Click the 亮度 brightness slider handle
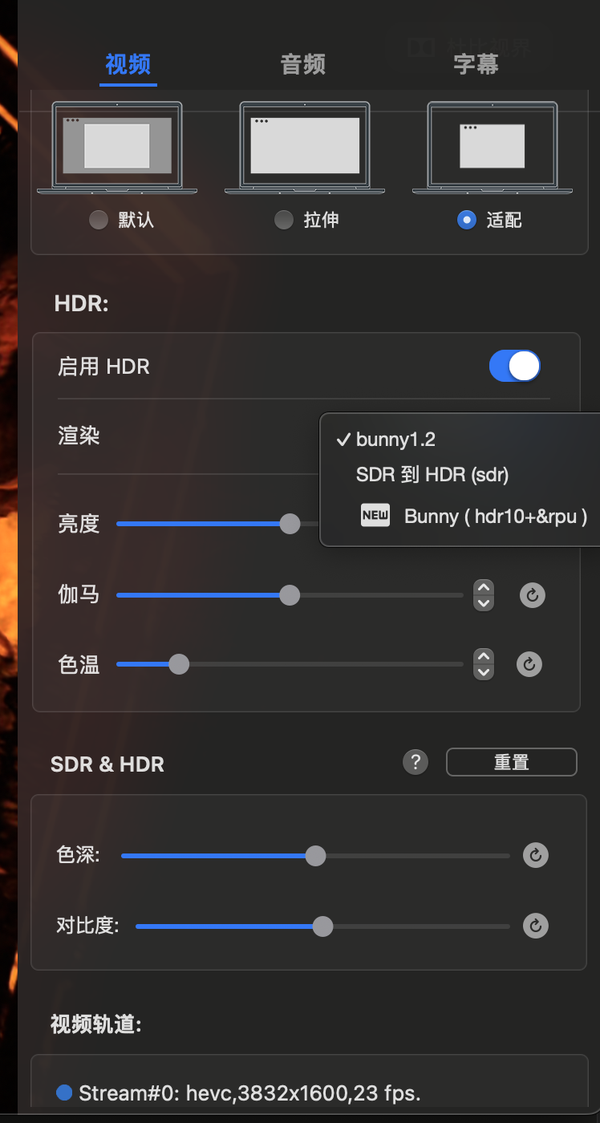 coord(289,523)
